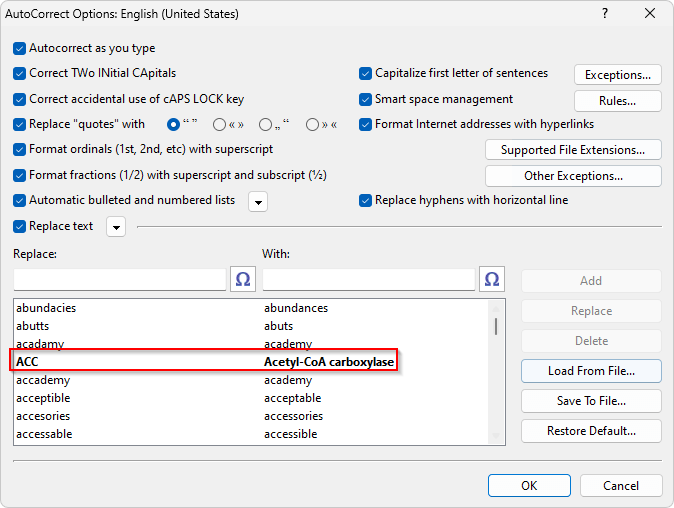This screenshot has height=508, width=674.
Task: Open smart space Rules dialog
Action: pyautogui.click(x=618, y=101)
